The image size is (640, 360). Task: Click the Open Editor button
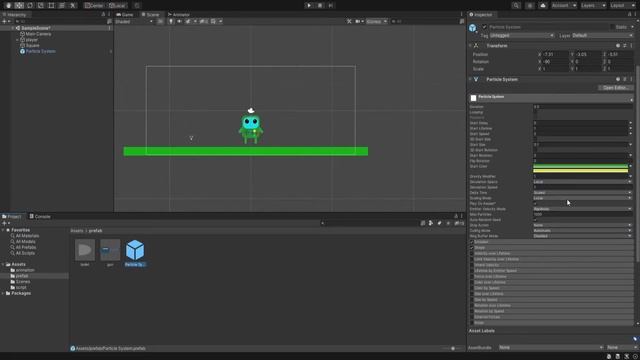pos(616,88)
